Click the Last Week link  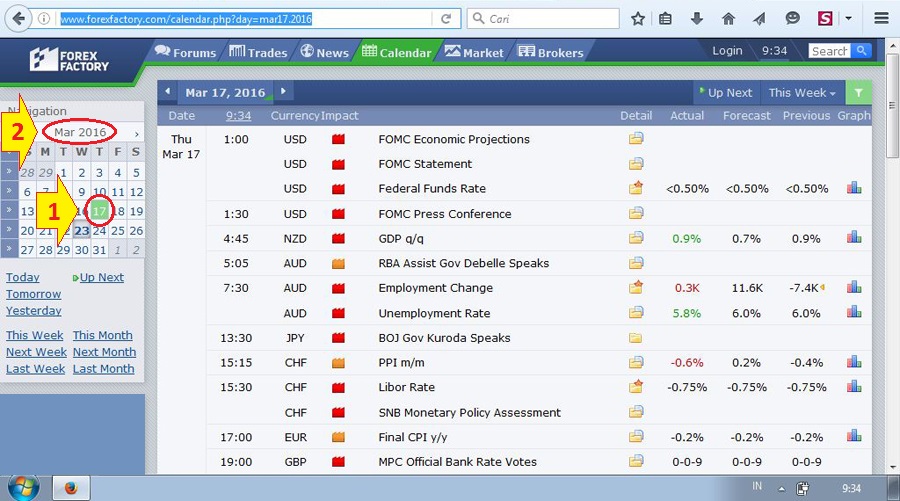[x=36, y=368]
